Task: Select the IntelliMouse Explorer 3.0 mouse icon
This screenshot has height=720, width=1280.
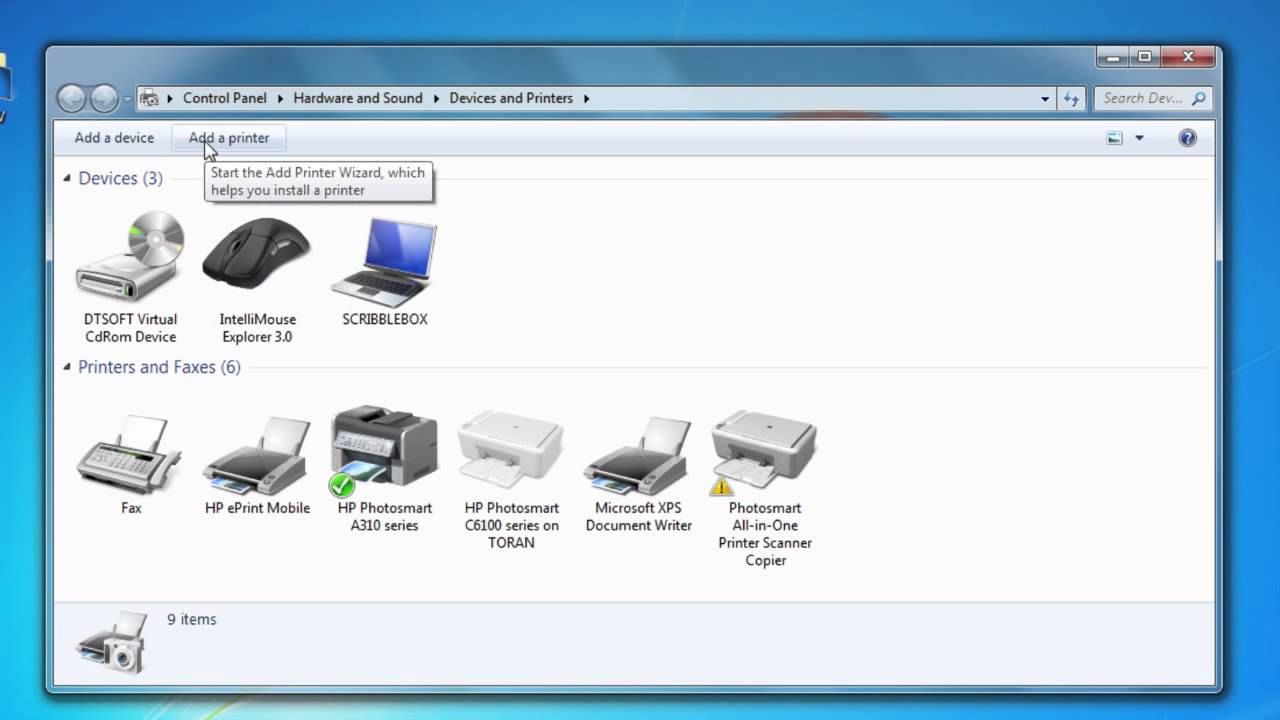Action: (x=257, y=255)
